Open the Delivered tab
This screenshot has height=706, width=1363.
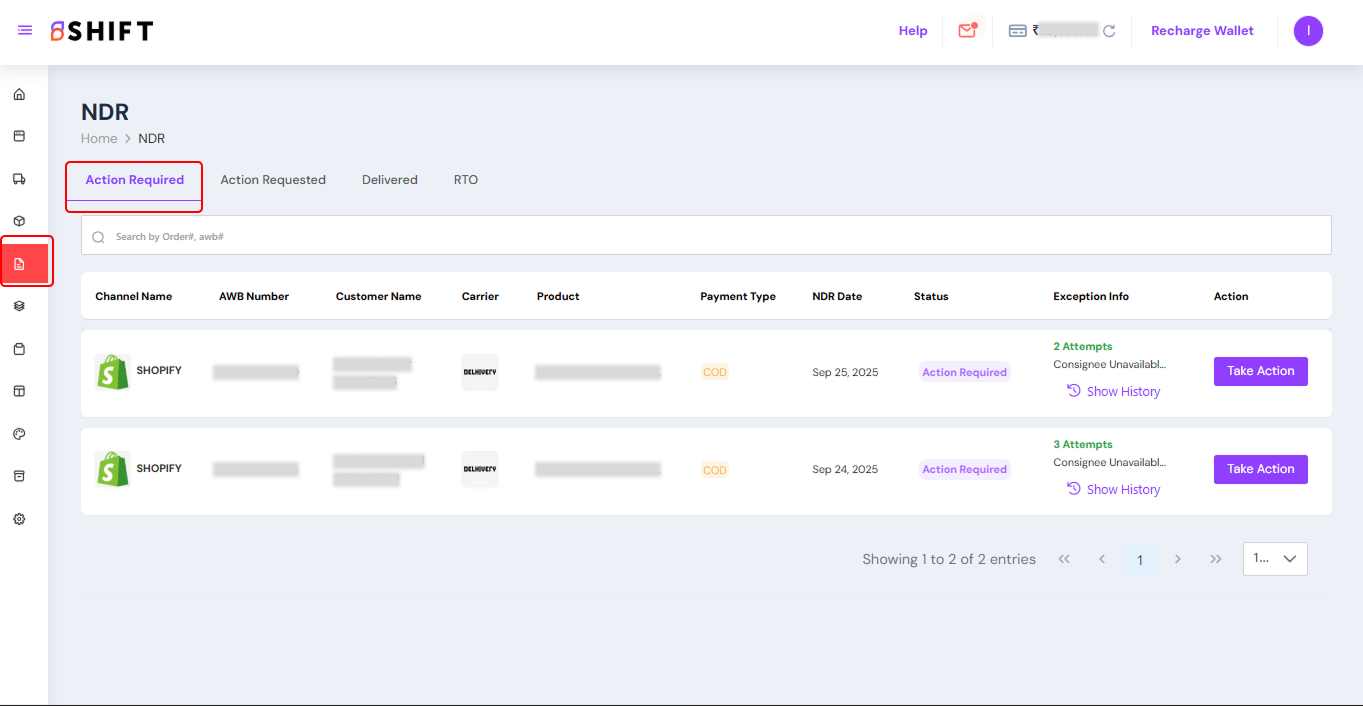pyautogui.click(x=390, y=180)
